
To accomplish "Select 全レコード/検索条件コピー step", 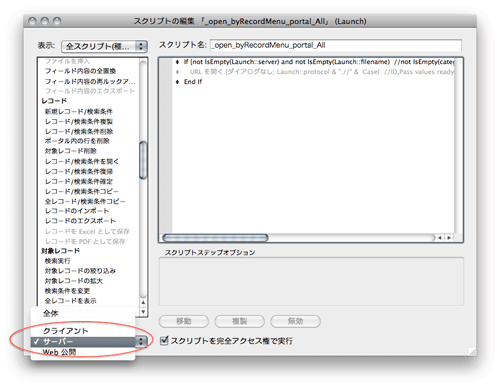I will tap(85, 201).
